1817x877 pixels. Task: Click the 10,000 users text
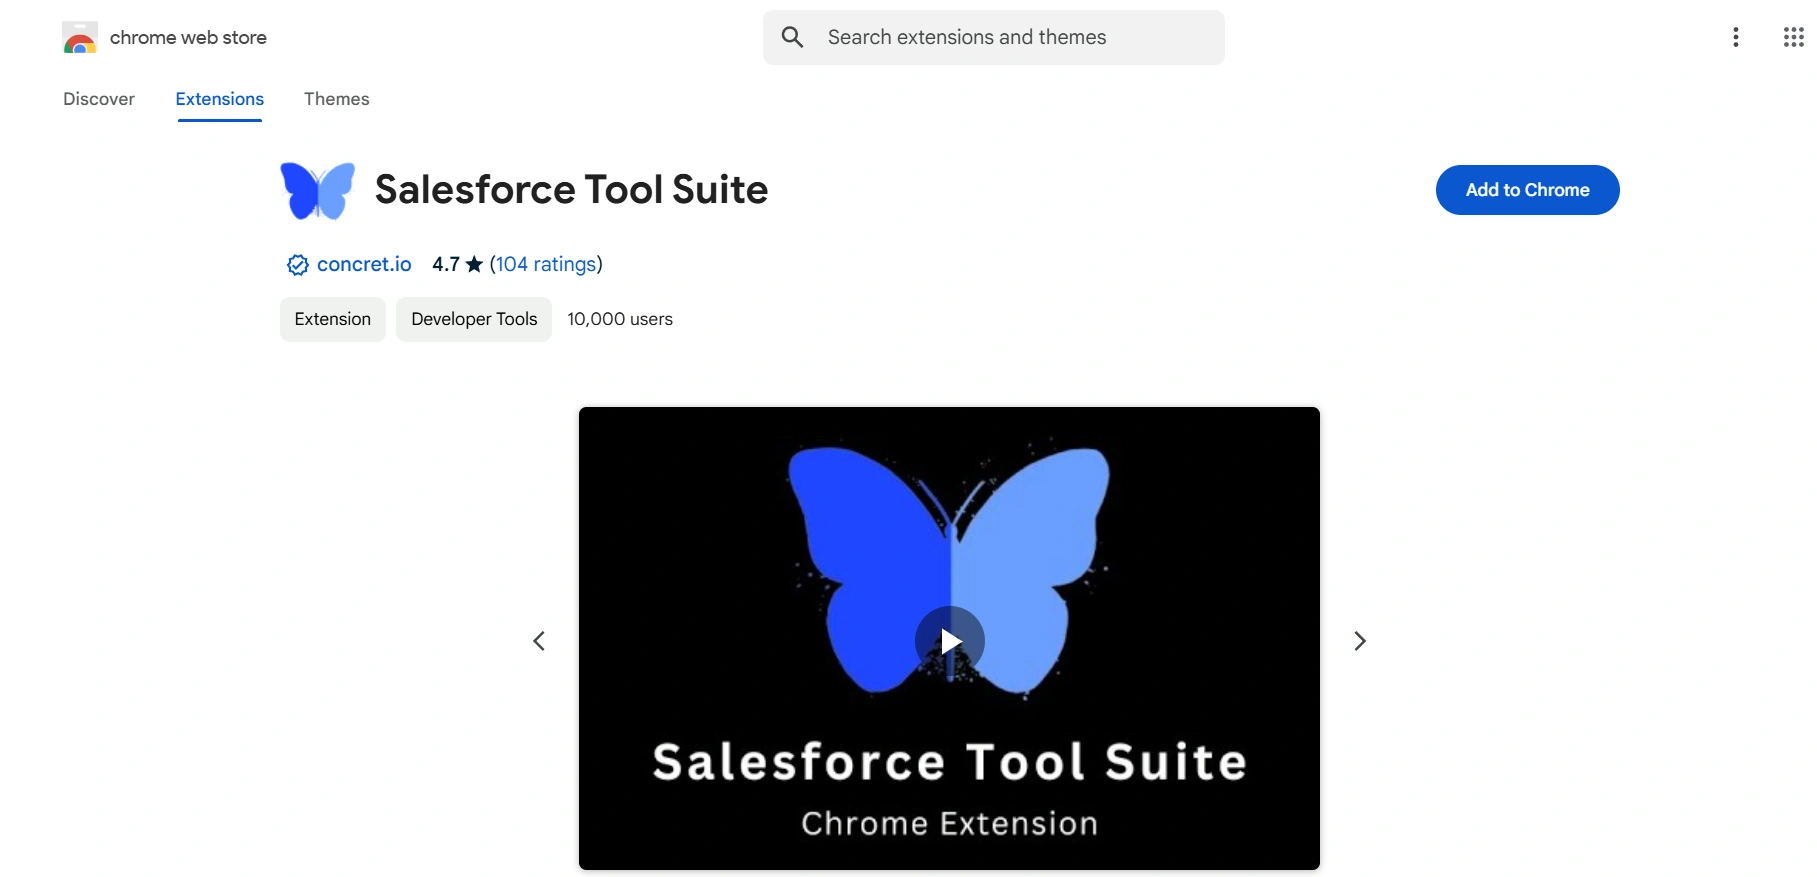pyautogui.click(x=620, y=319)
